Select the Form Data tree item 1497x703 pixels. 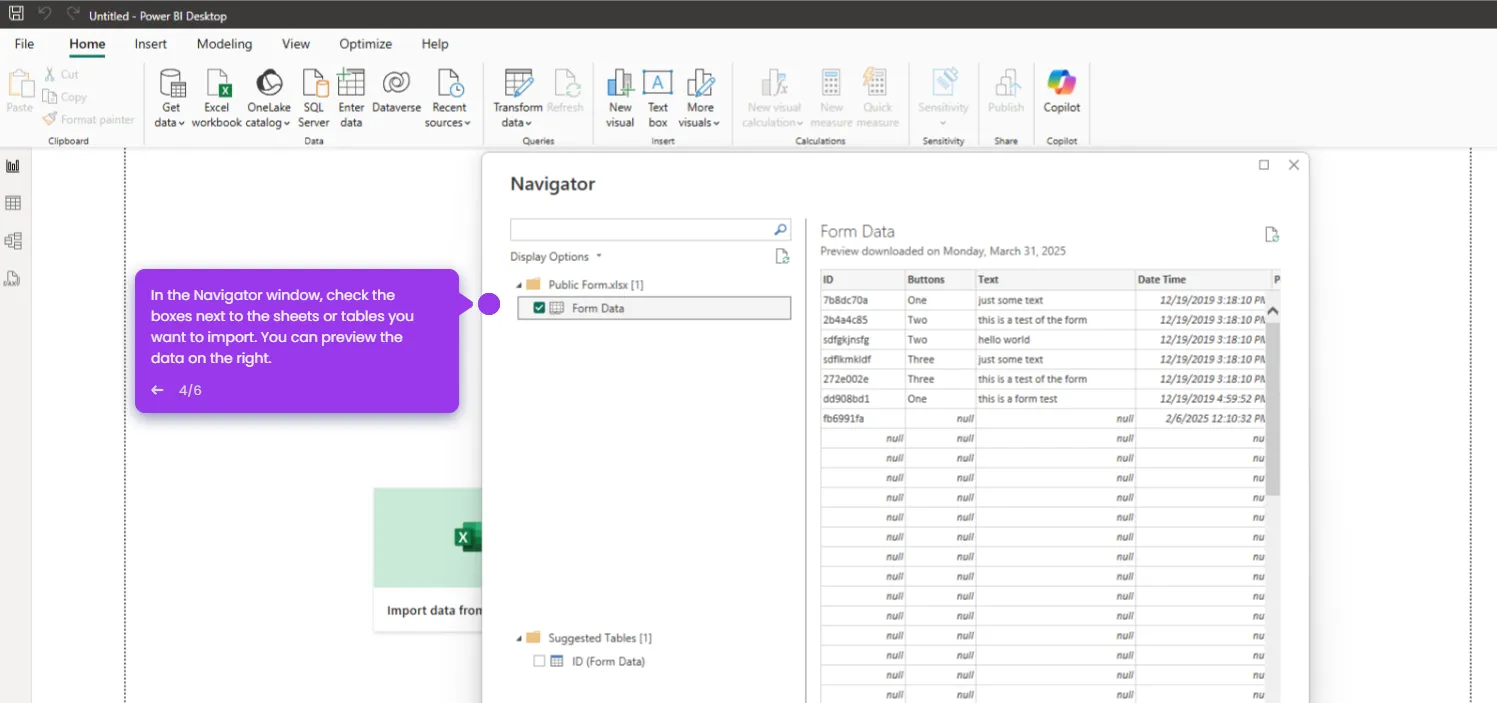point(654,308)
